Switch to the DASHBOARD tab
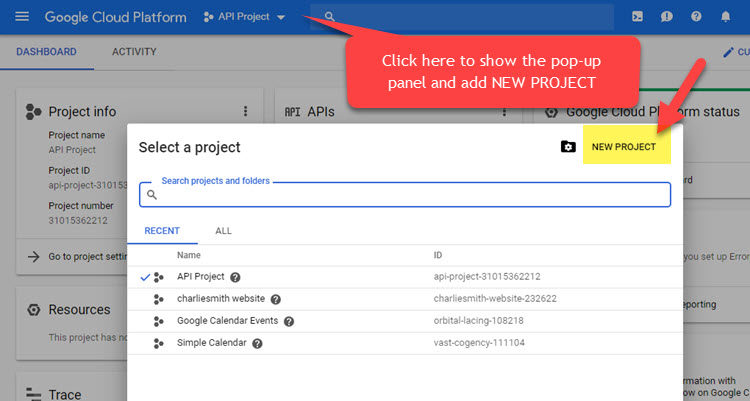The width and height of the screenshot is (750, 401). point(46,52)
